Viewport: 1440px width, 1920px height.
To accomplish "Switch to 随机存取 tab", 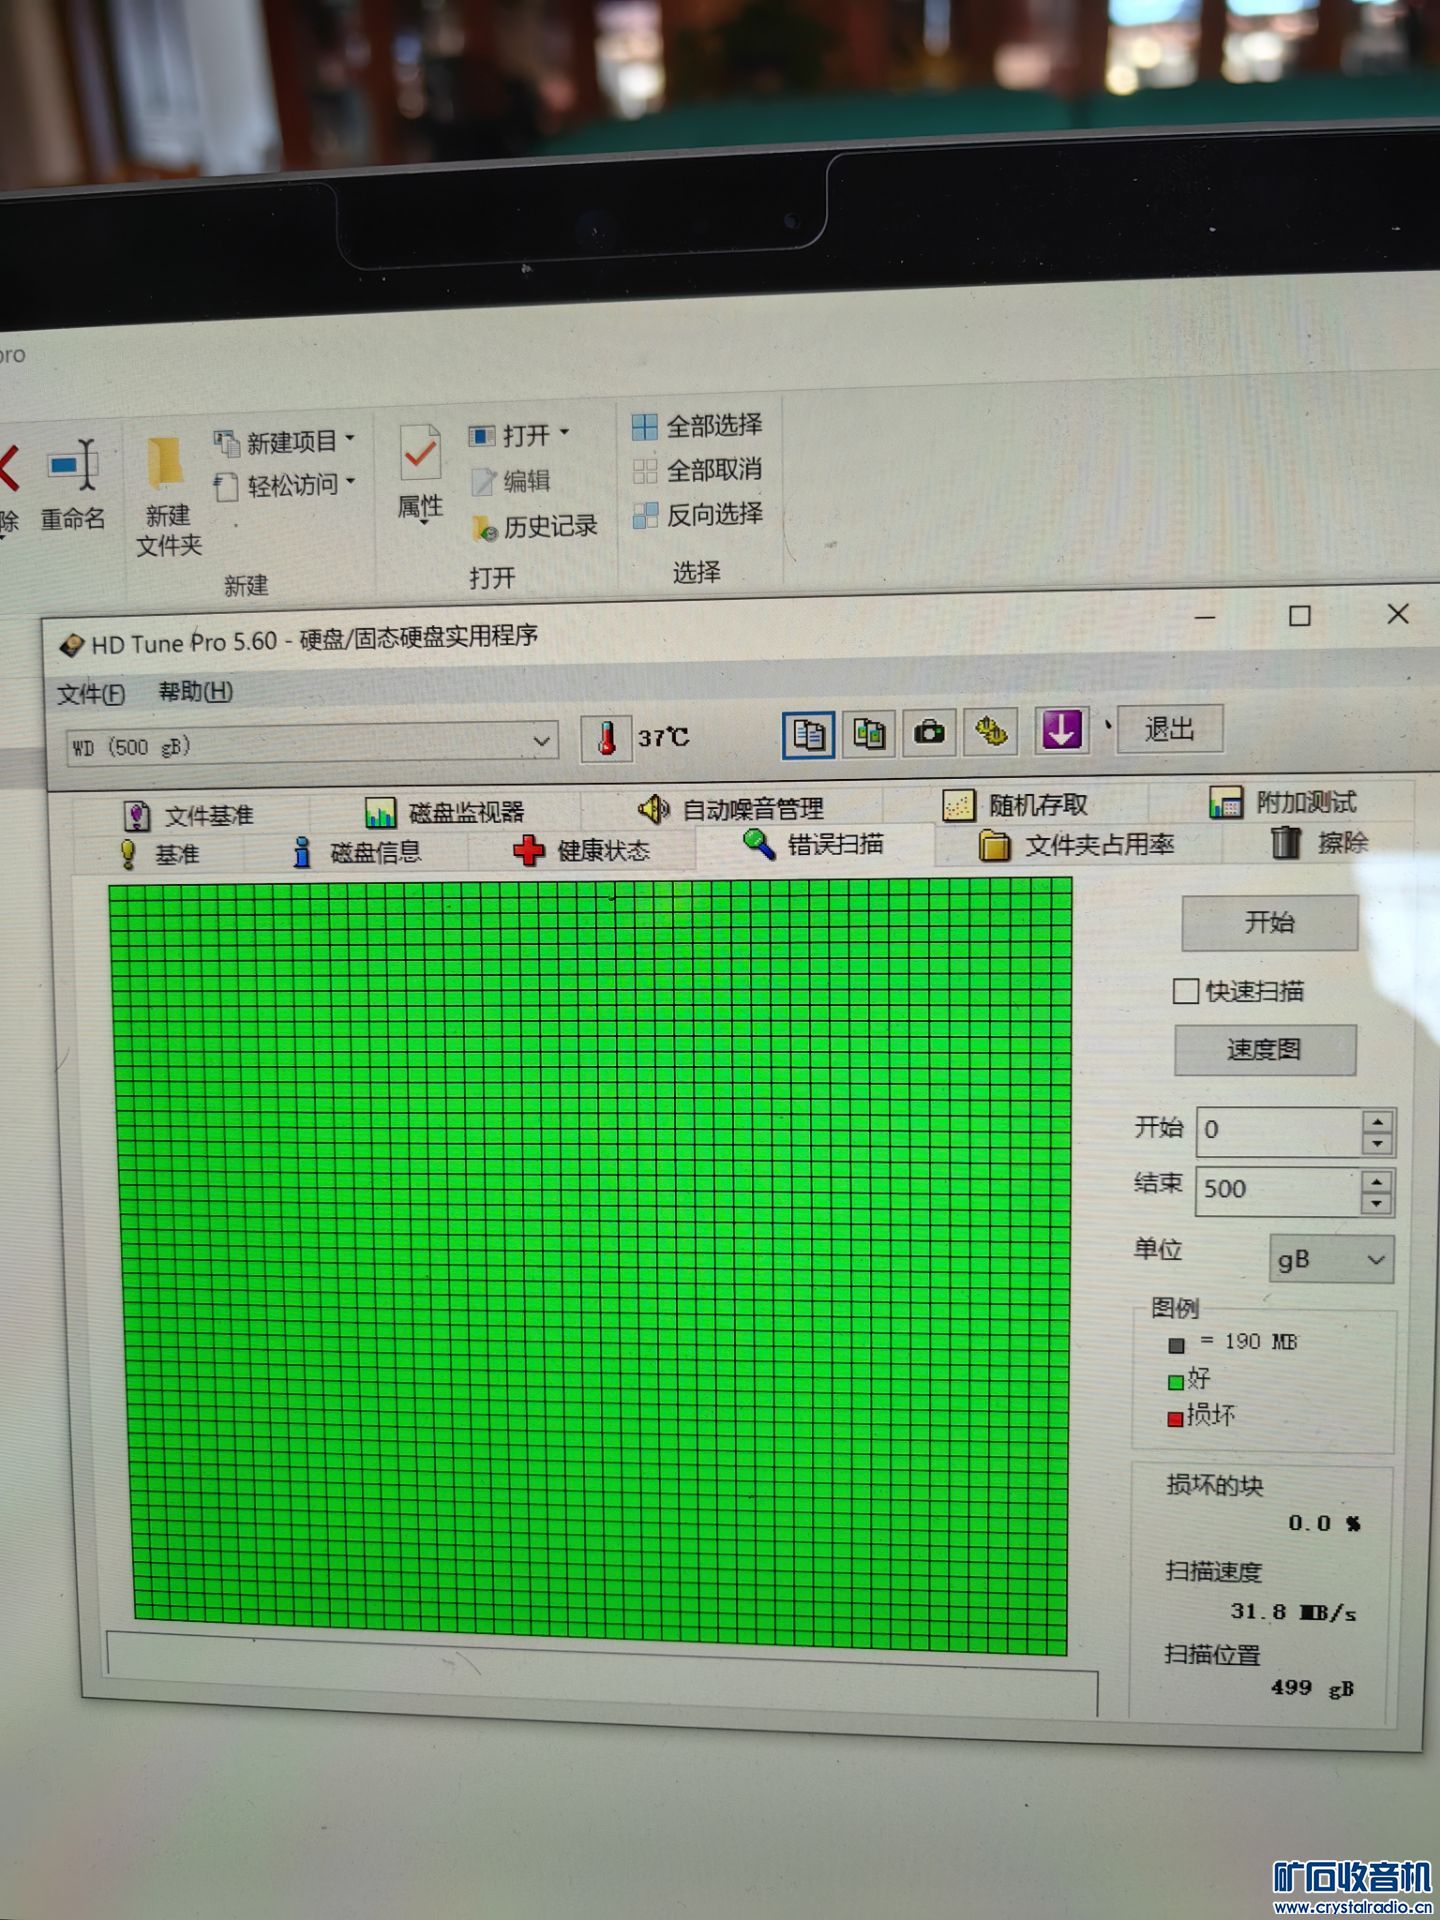I will 1015,805.
